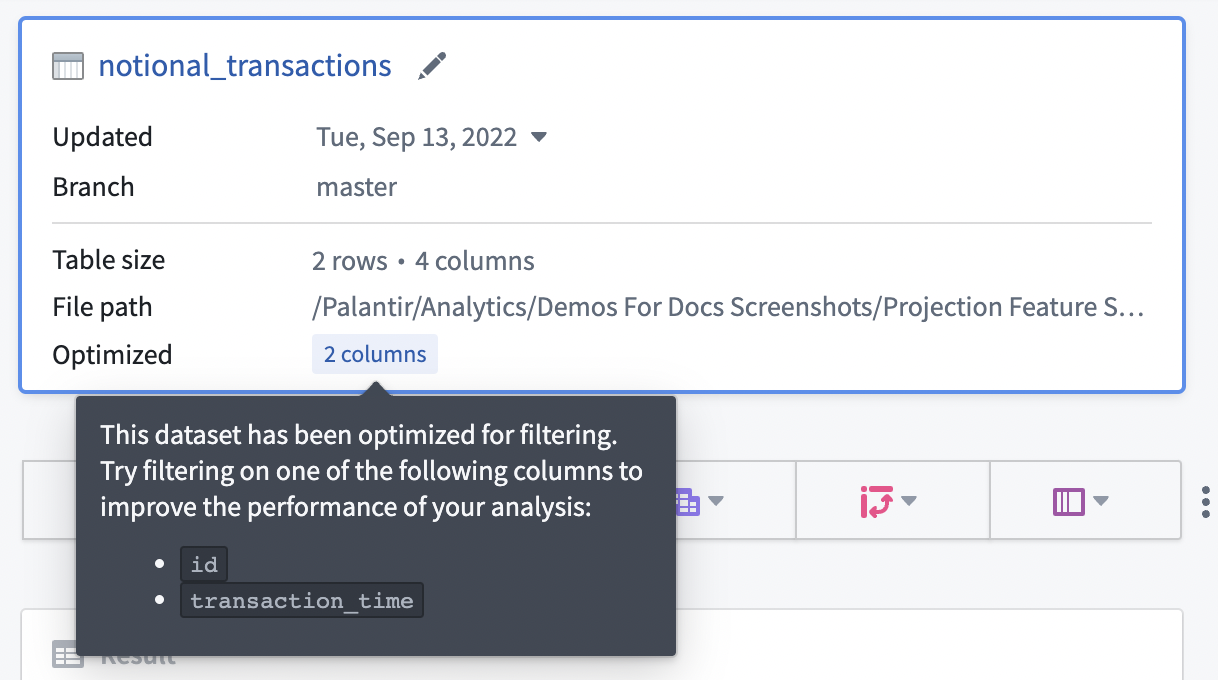Open the notional_transactions dataset link
The image size is (1218, 680).
tap(245, 66)
